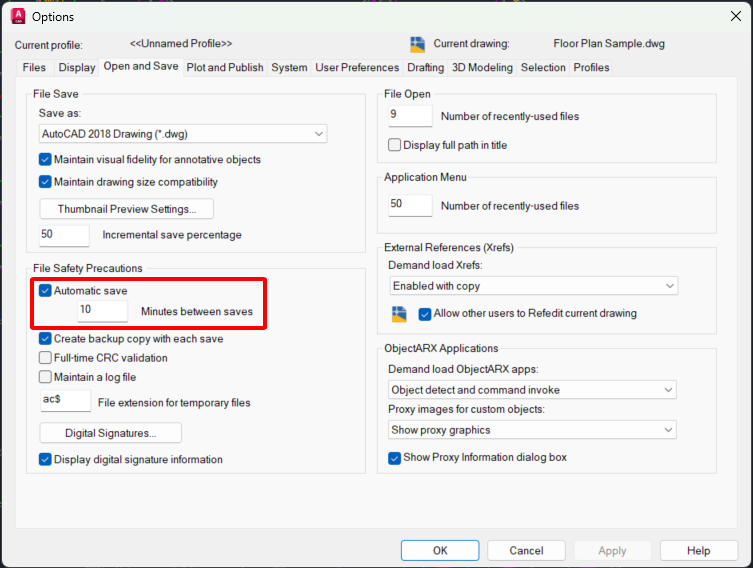Open Help for the Options dialog
This screenshot has height=568, width=753.
(699, 550)
